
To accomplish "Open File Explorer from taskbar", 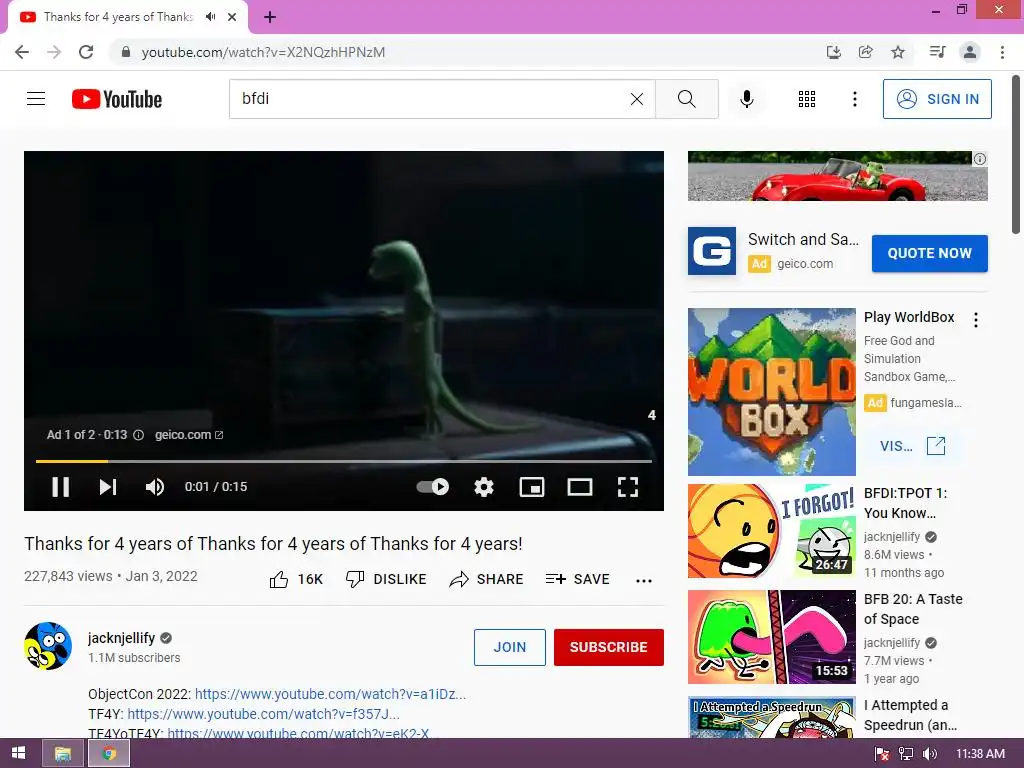I will (x=63, y=754).
